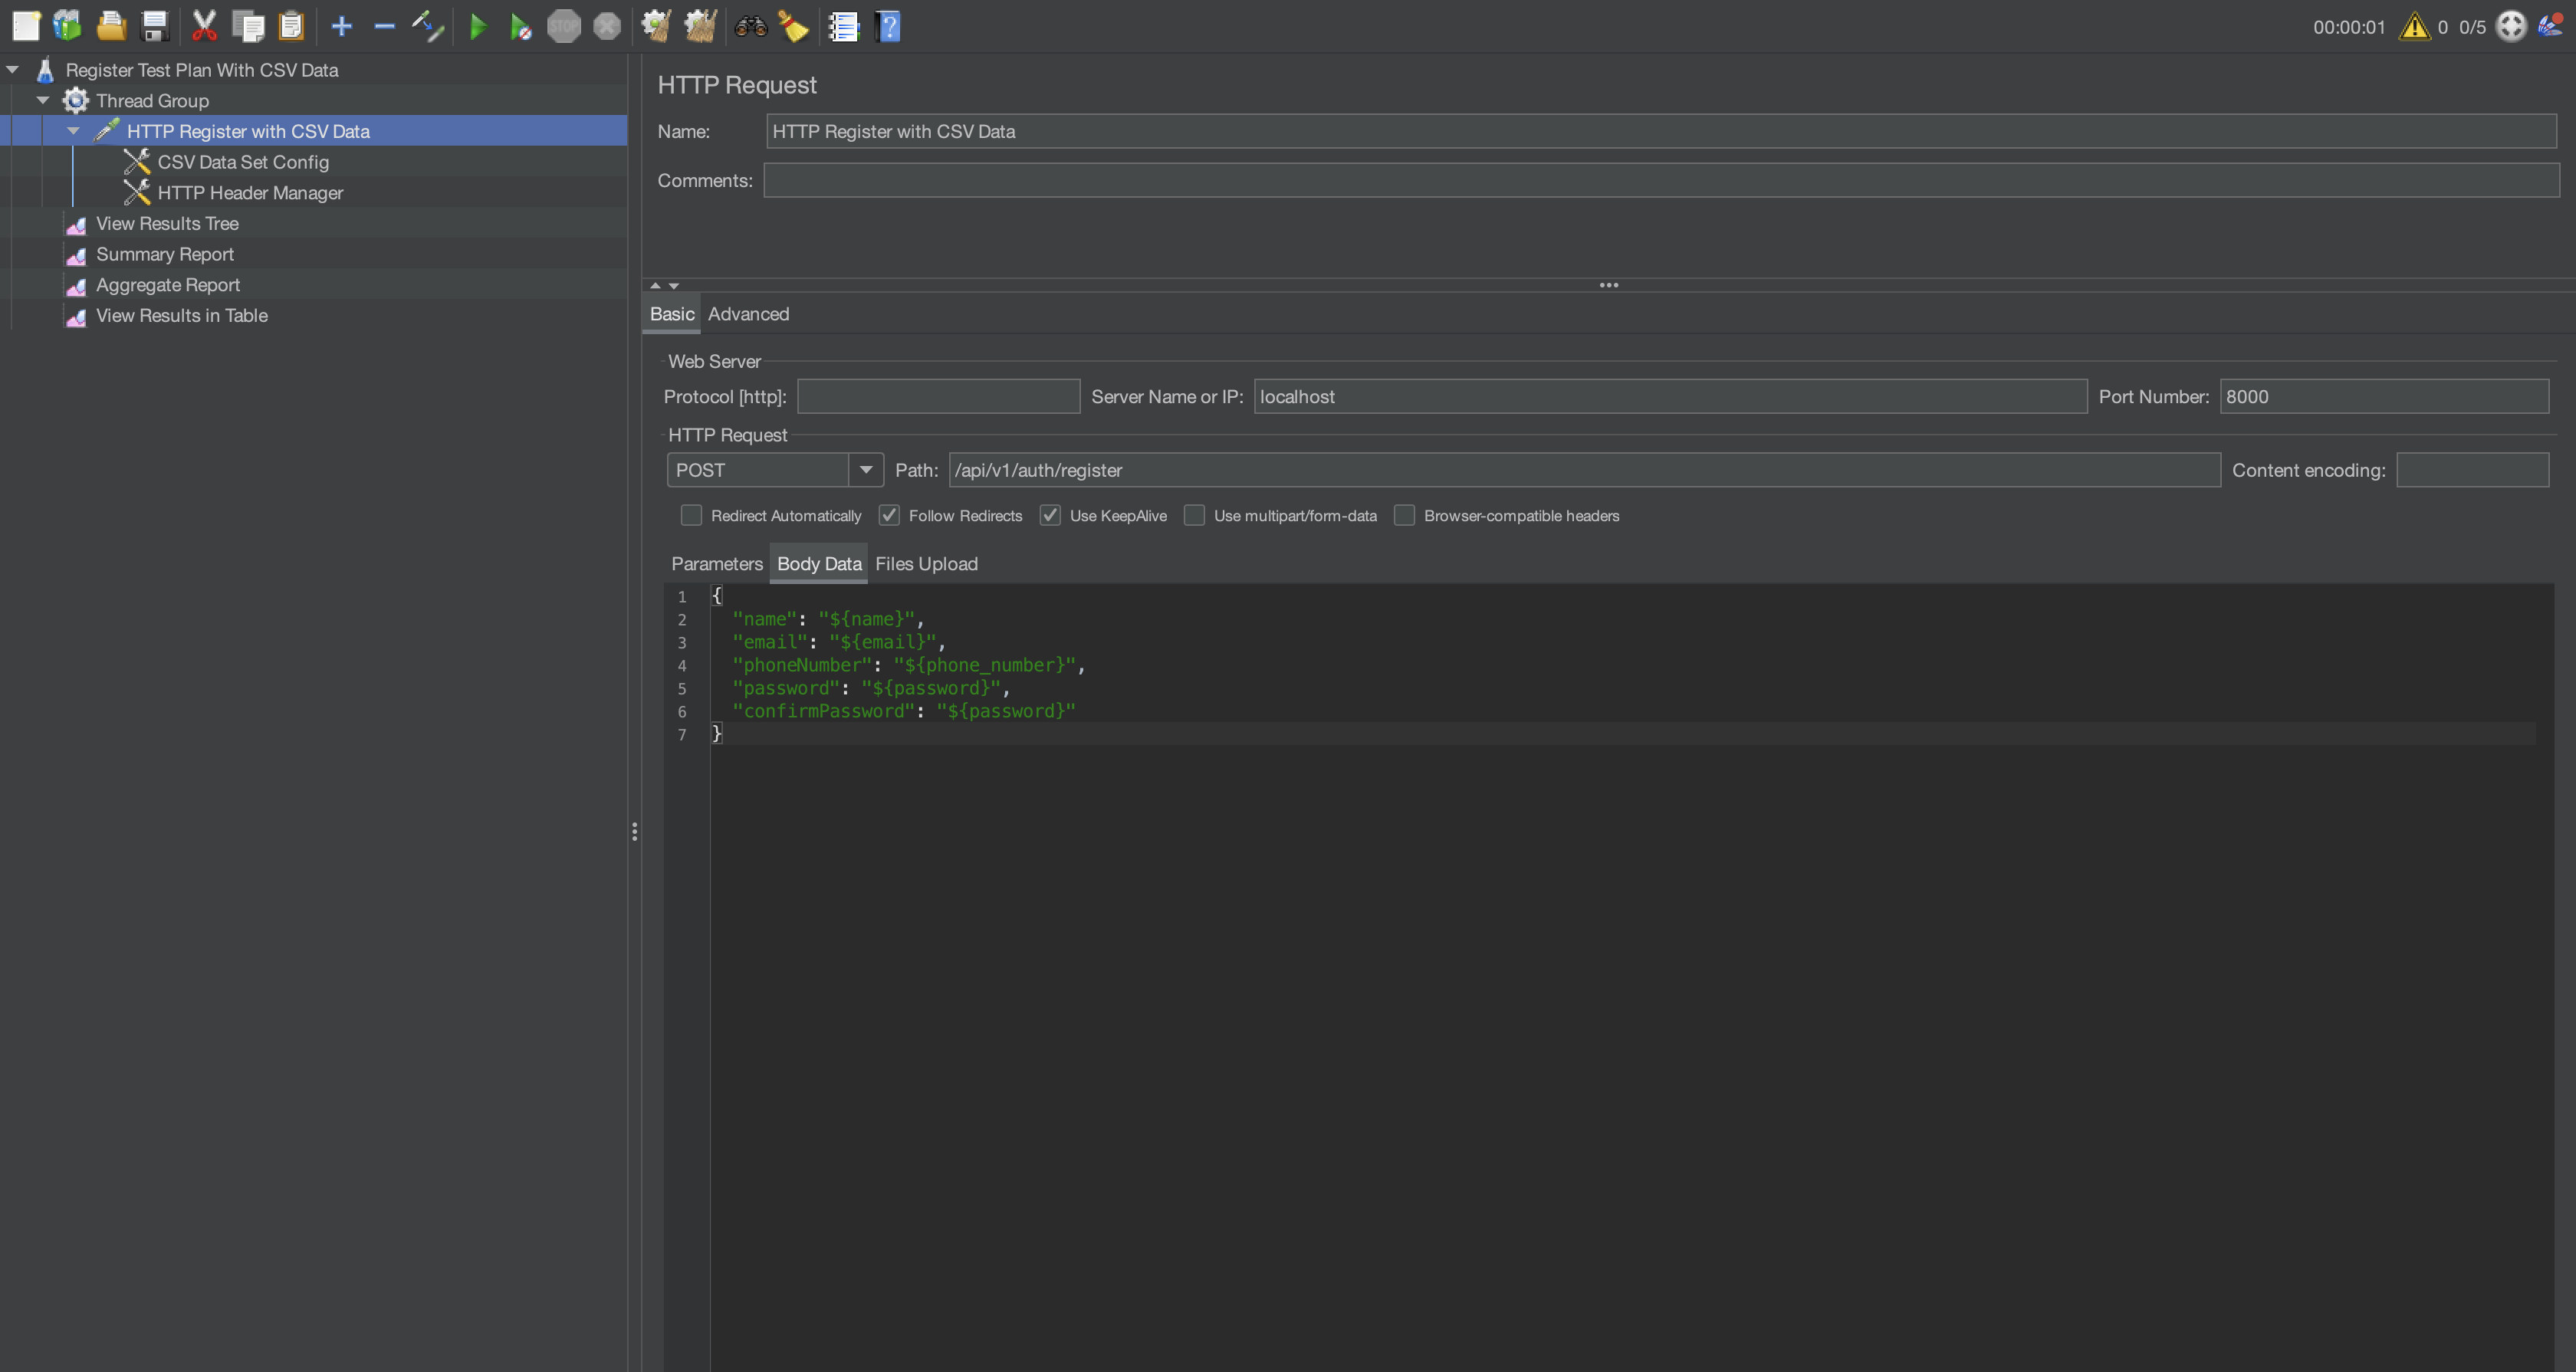
Task: Switch to the Advanced tab
Action: click(748, 314)
